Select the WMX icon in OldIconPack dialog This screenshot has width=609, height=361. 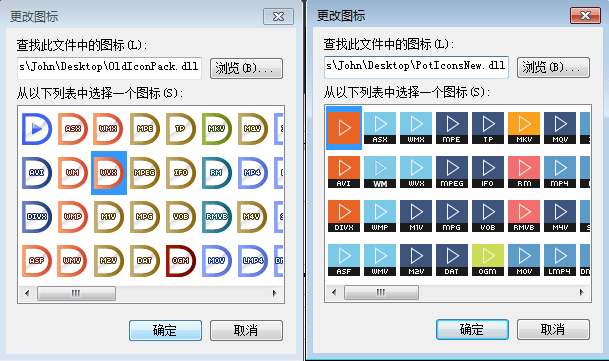(x=108, y=129)
